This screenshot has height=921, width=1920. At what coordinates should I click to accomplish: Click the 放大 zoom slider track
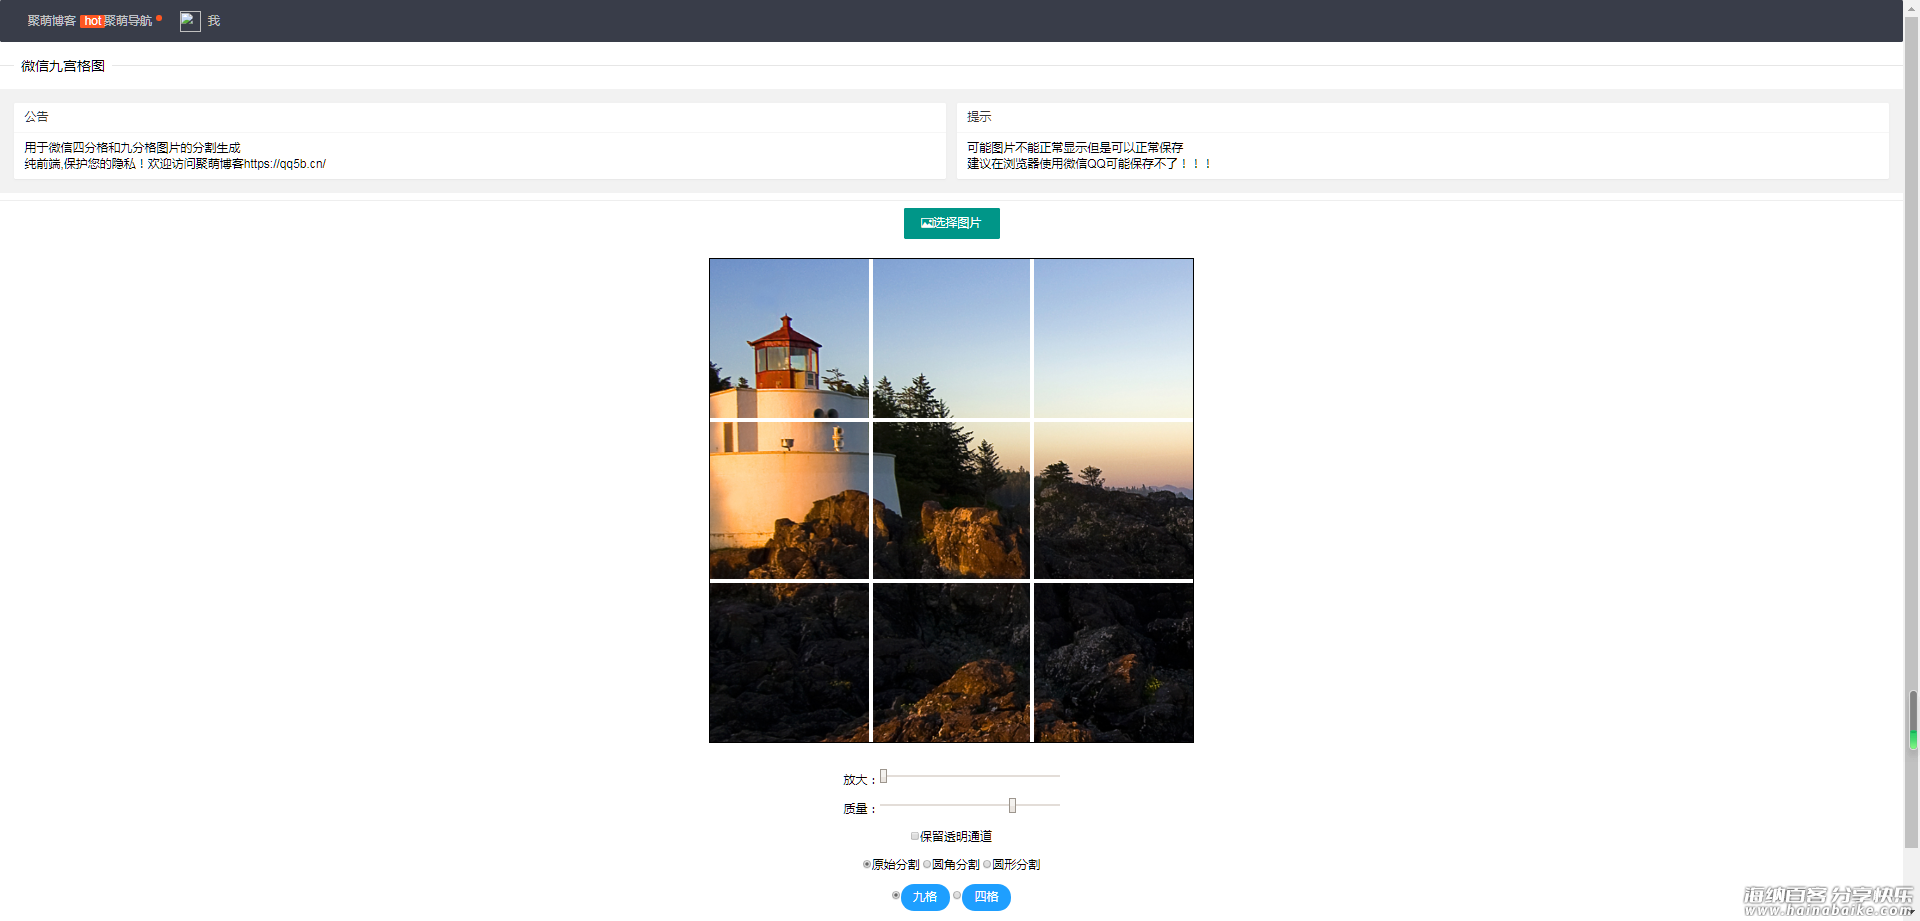[970, 776]
